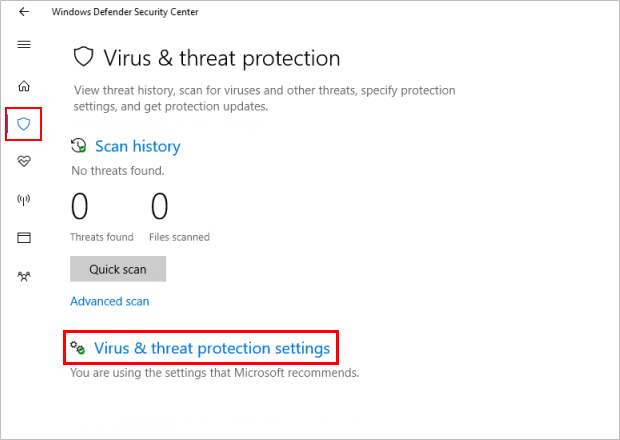This screenshot has width=620, height=440.
Task: Click the Files scanned count
Action: click(x=160, y=207)
